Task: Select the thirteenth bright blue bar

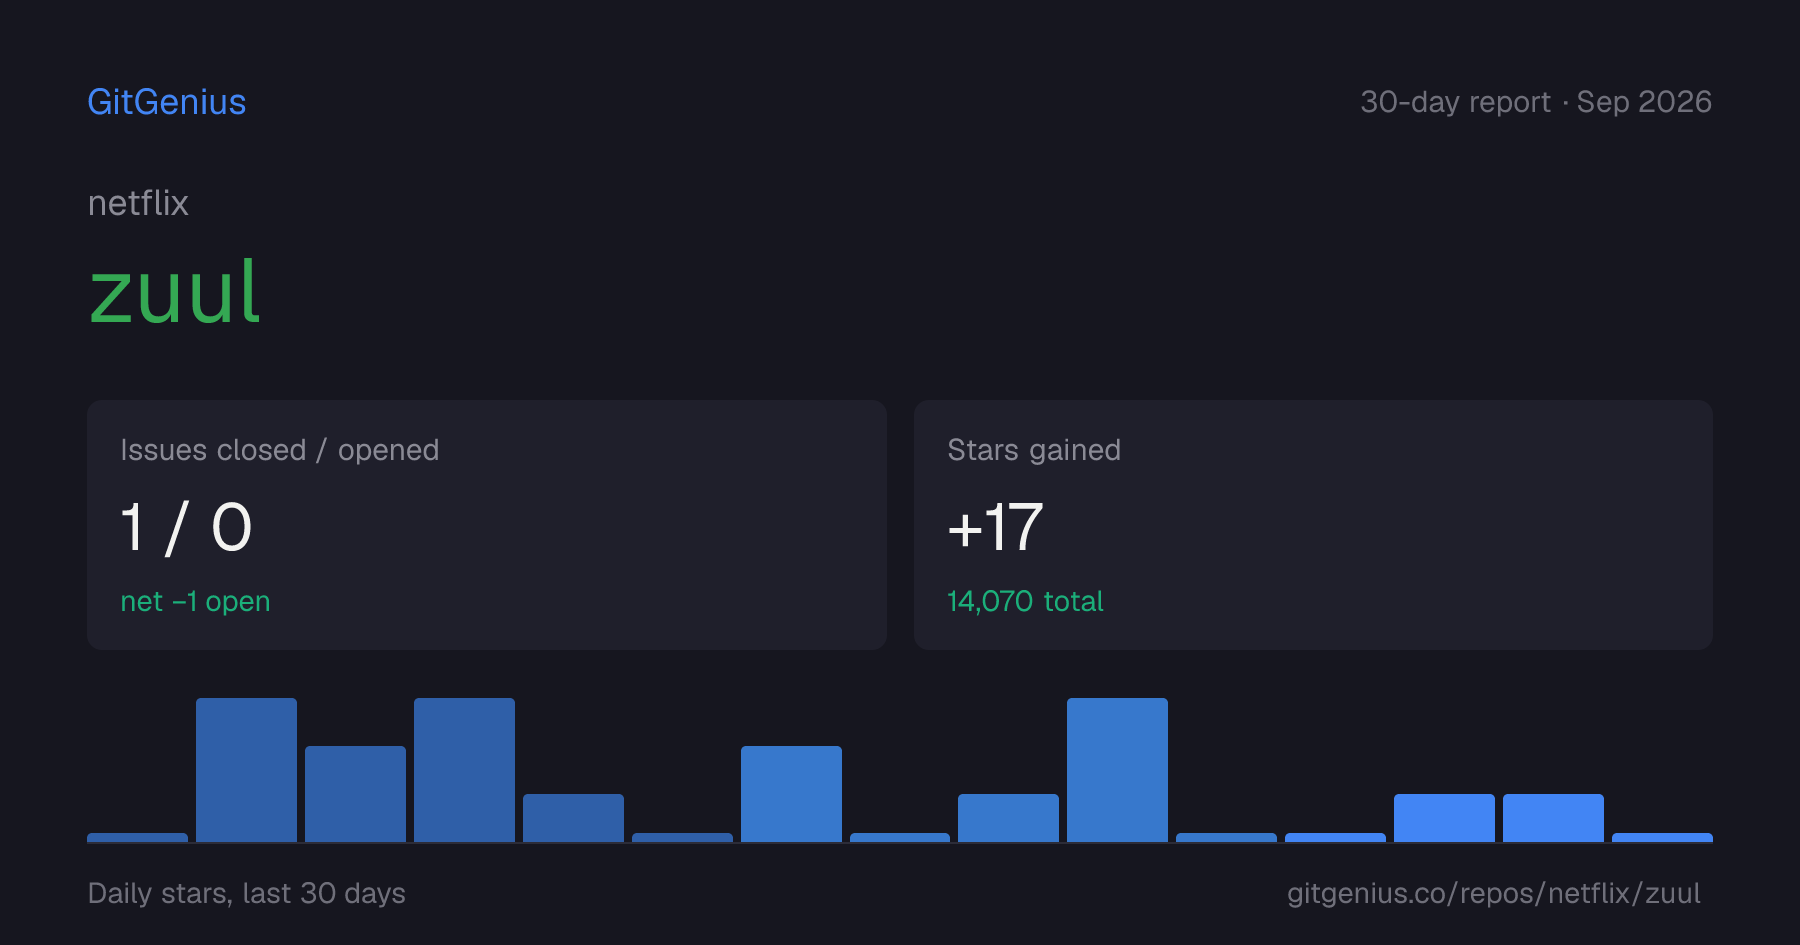Action: 1444,818
